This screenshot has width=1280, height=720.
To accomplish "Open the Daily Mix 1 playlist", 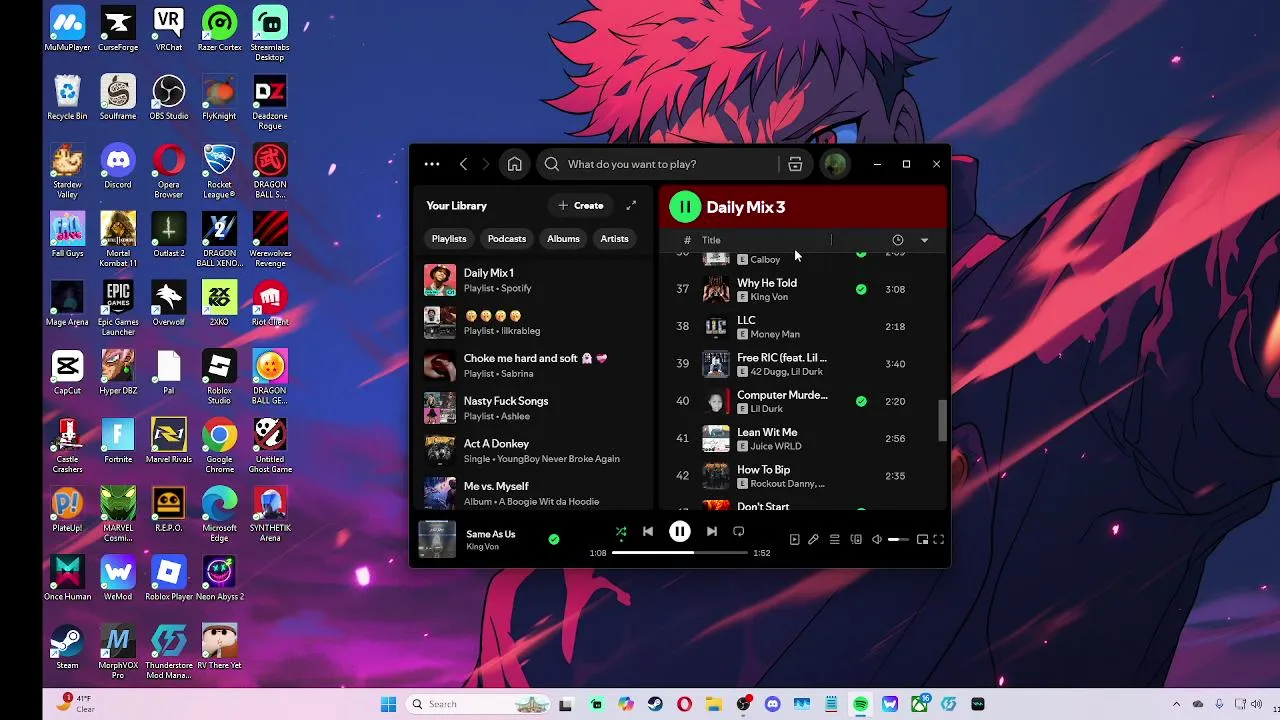I will (534, 280).
